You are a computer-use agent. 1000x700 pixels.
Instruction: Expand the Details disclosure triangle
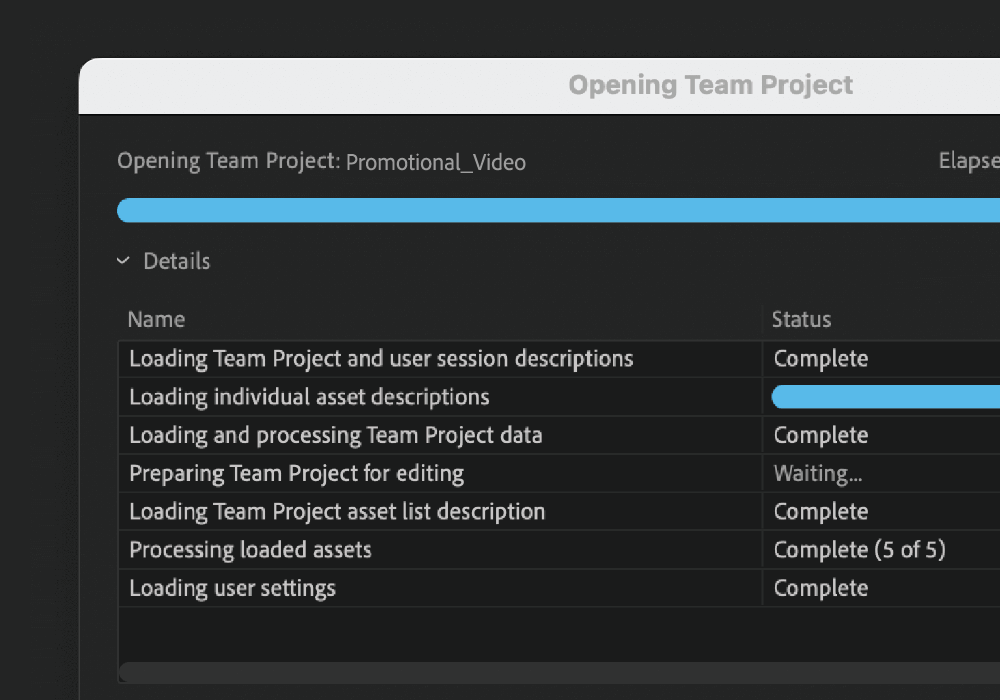point(124,261)
